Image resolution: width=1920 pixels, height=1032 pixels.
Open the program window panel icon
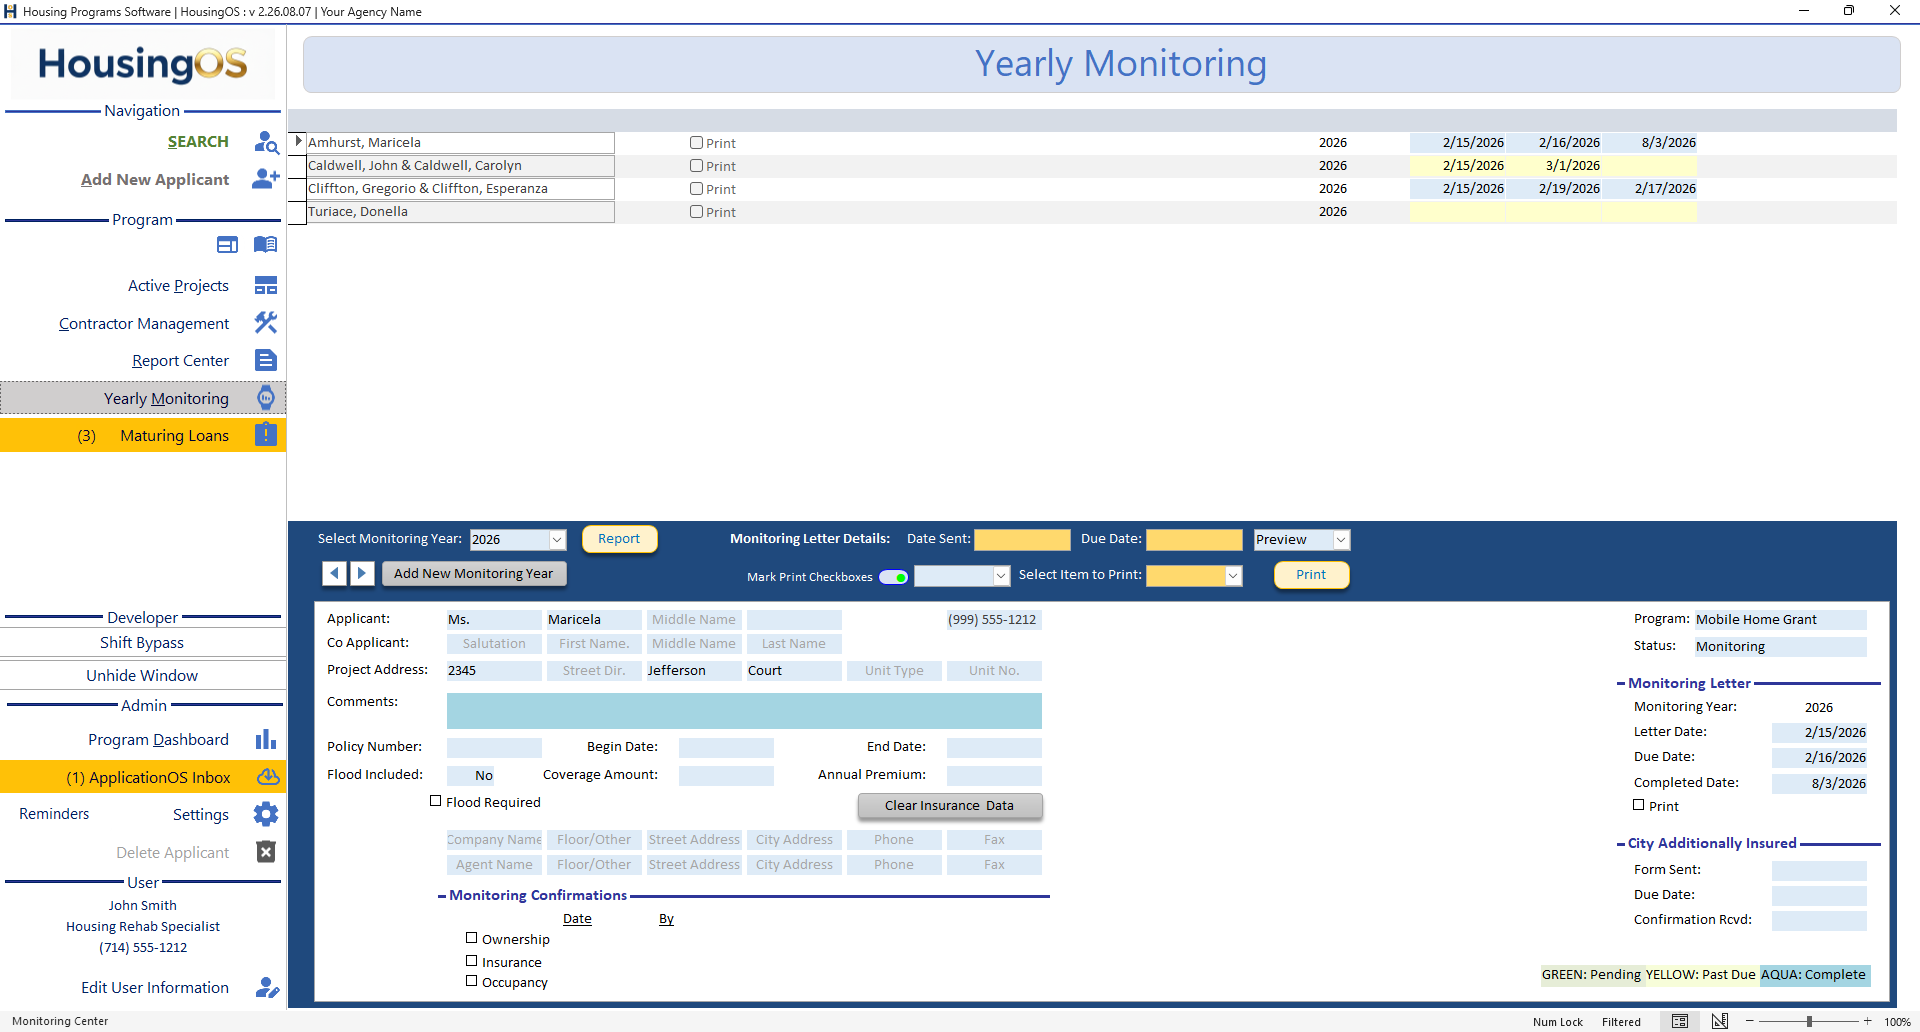228,245
